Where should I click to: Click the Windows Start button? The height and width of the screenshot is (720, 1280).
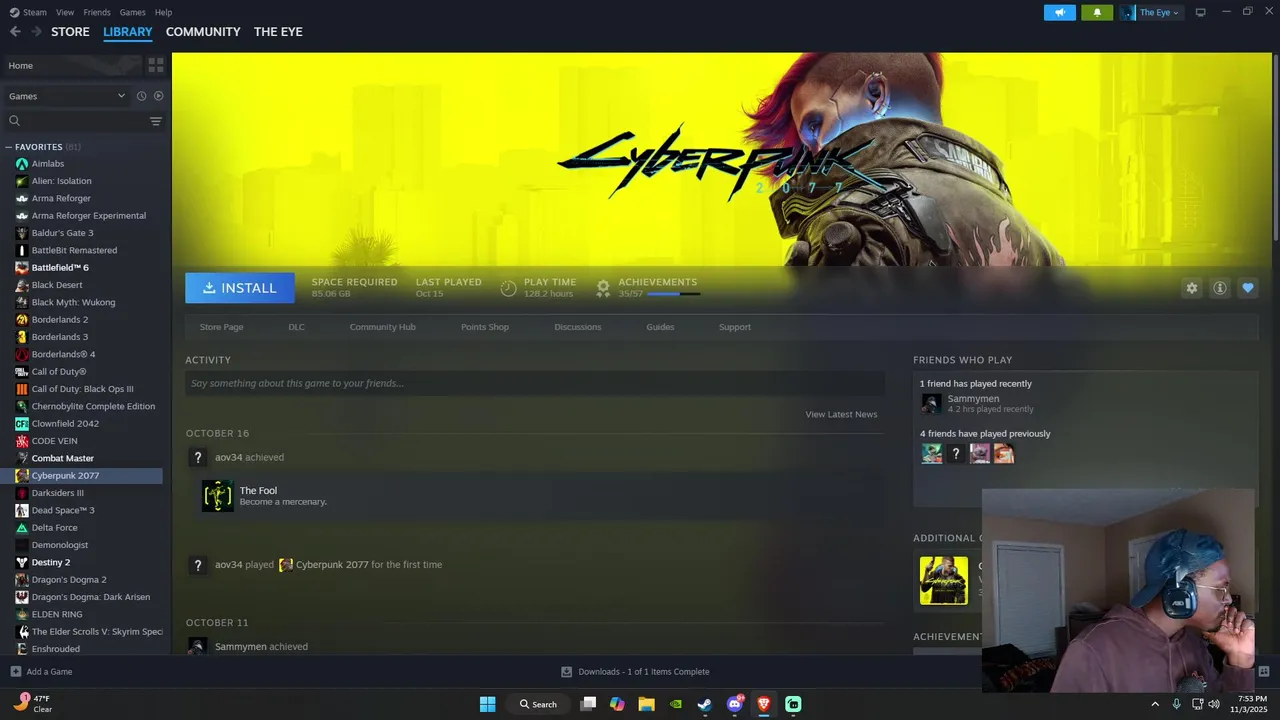tap(487, 704)
